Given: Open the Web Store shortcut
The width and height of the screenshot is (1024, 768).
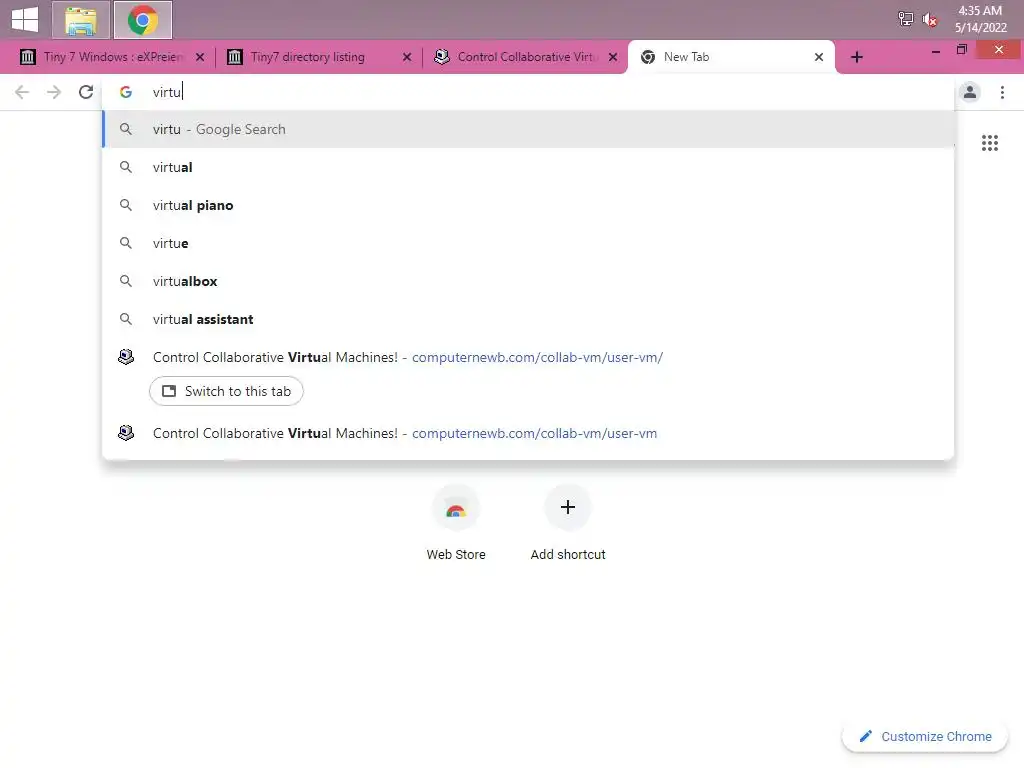Looking at the screenshot, I should click(x=456, y=524).
